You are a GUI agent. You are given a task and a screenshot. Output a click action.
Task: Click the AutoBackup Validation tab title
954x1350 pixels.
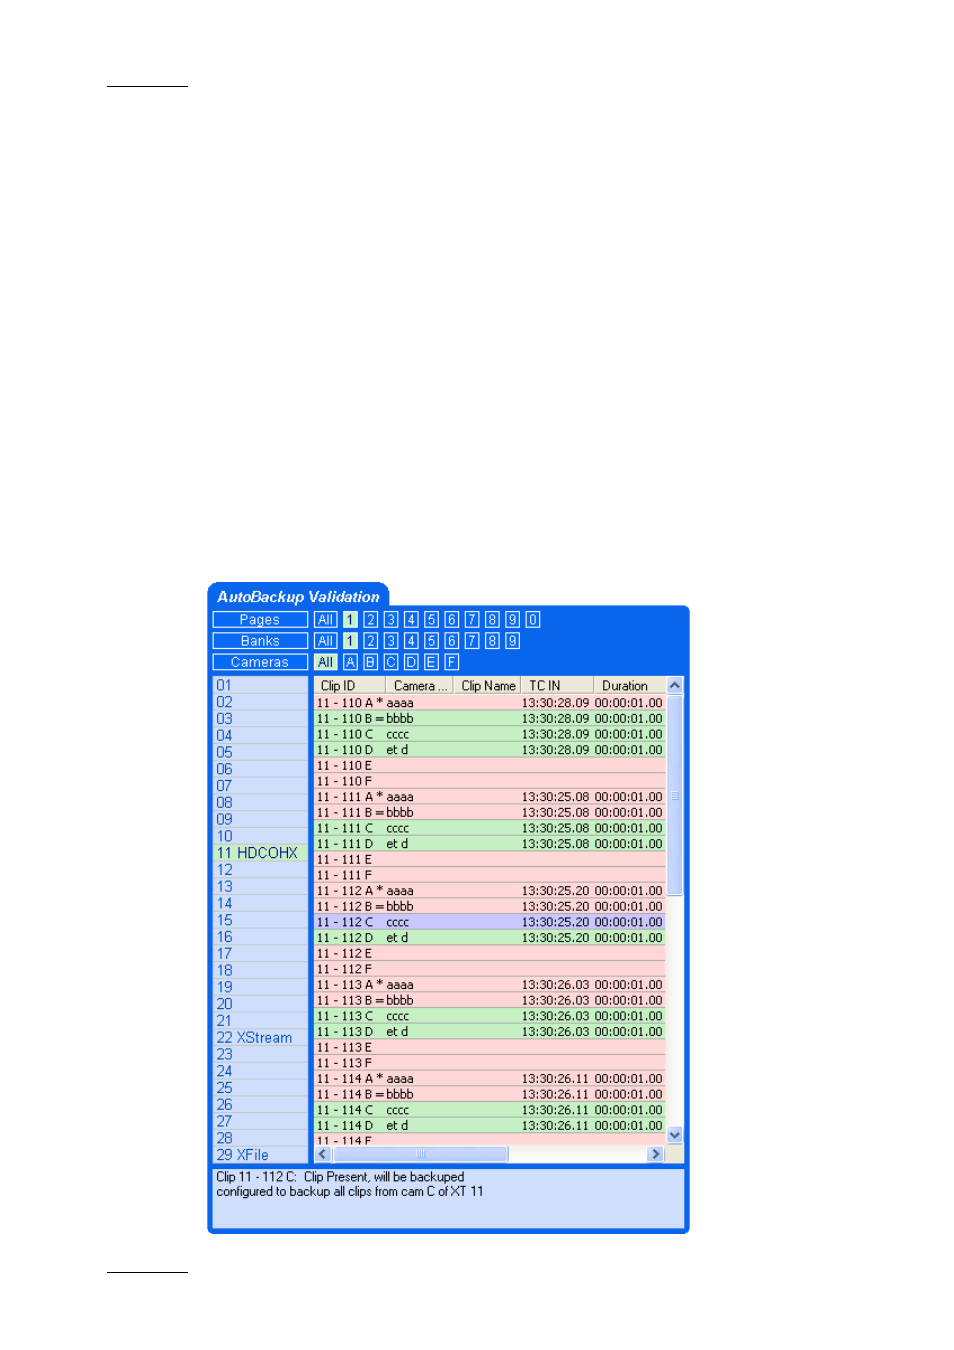coord(298,597)
